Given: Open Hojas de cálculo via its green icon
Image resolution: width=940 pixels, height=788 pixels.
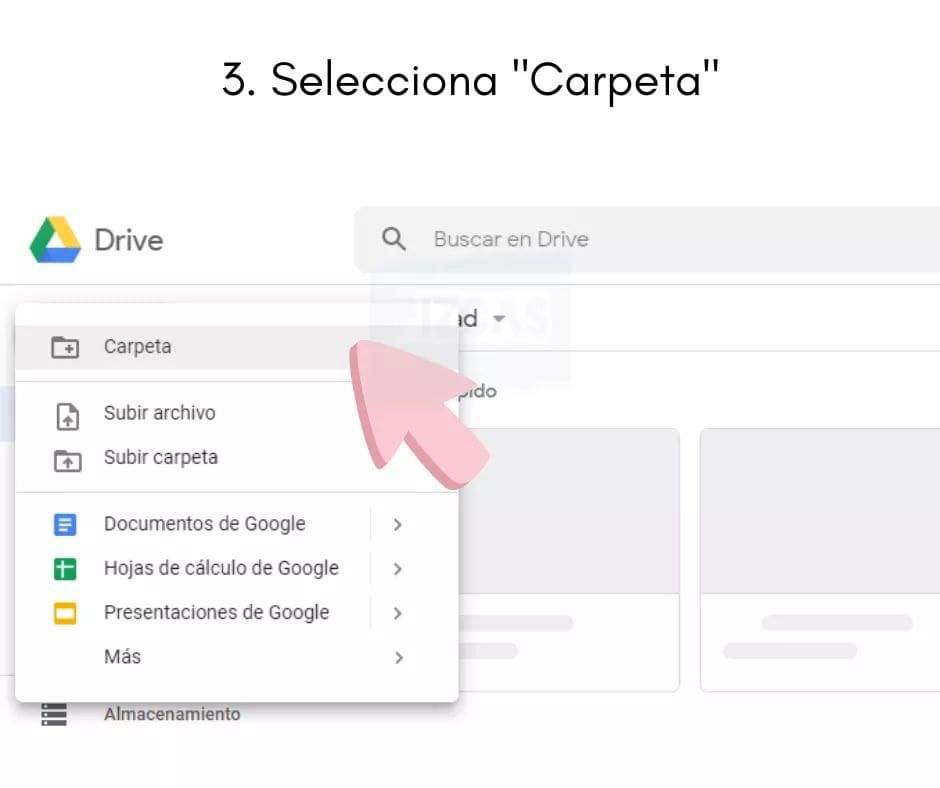Looking at the screenshot, I should click(x=66, y=568).
